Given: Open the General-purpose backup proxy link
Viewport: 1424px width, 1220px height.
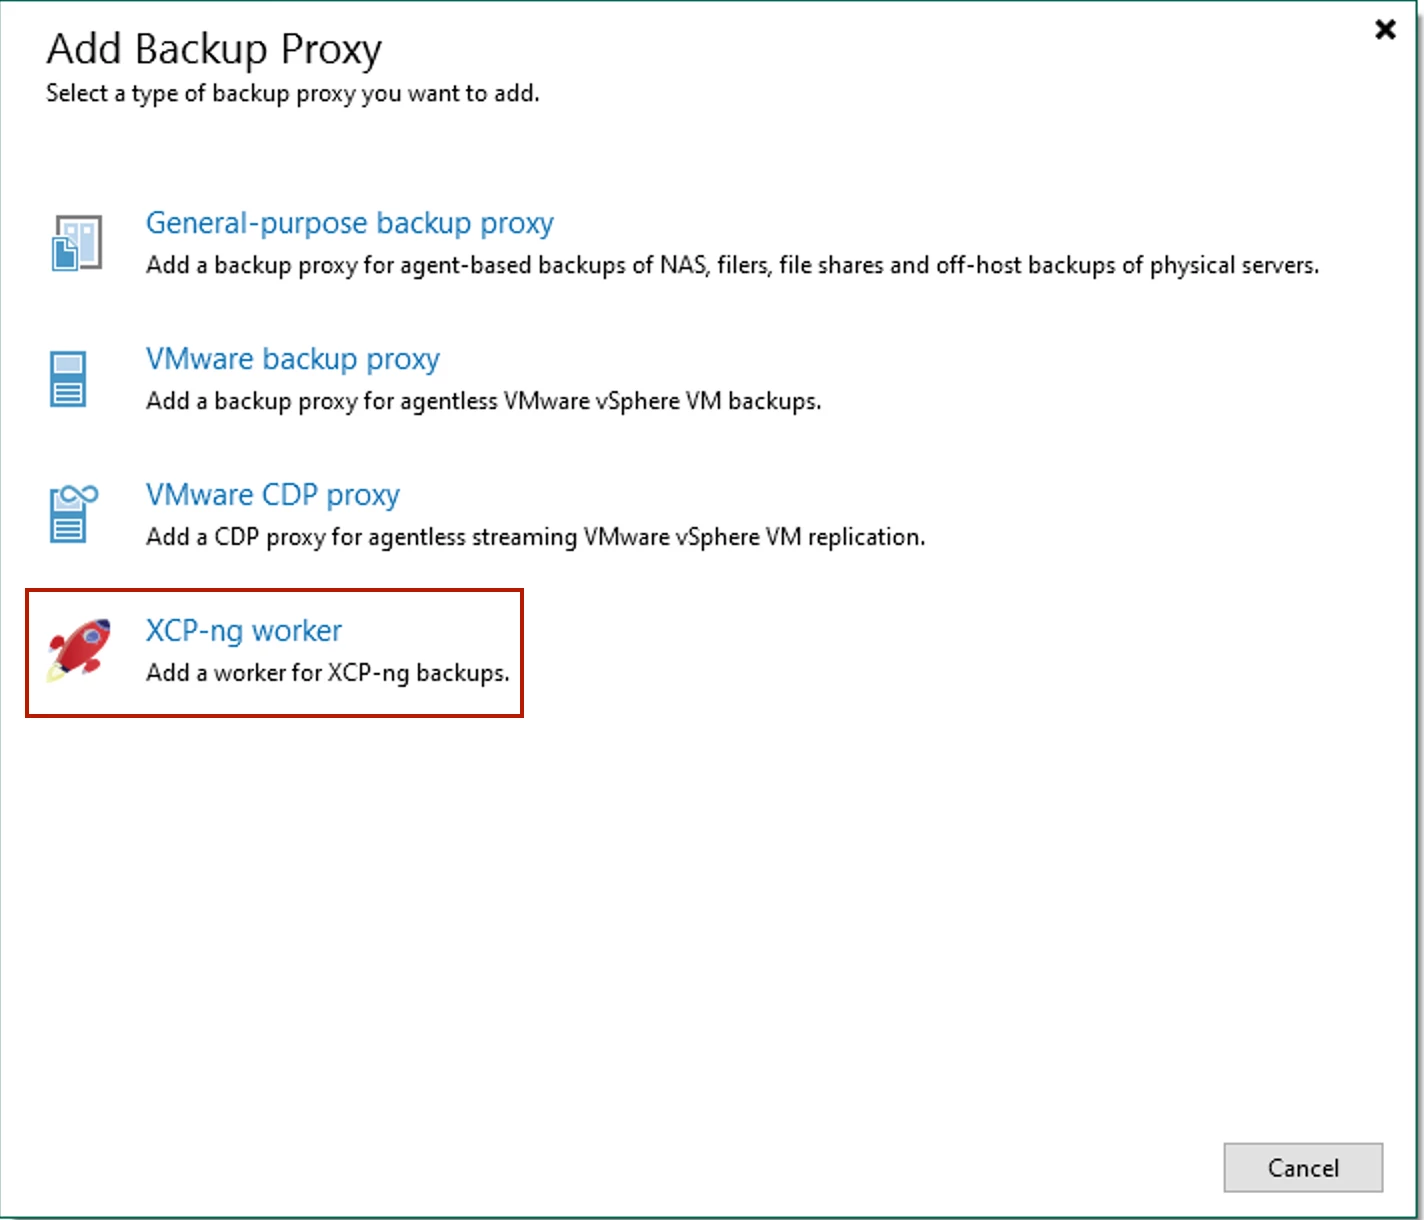Looking at the screenshot, I should coord(349,223).
